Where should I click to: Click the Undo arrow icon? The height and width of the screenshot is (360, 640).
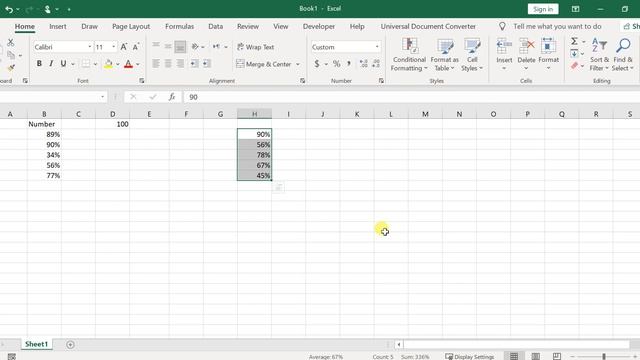(9, 9)
